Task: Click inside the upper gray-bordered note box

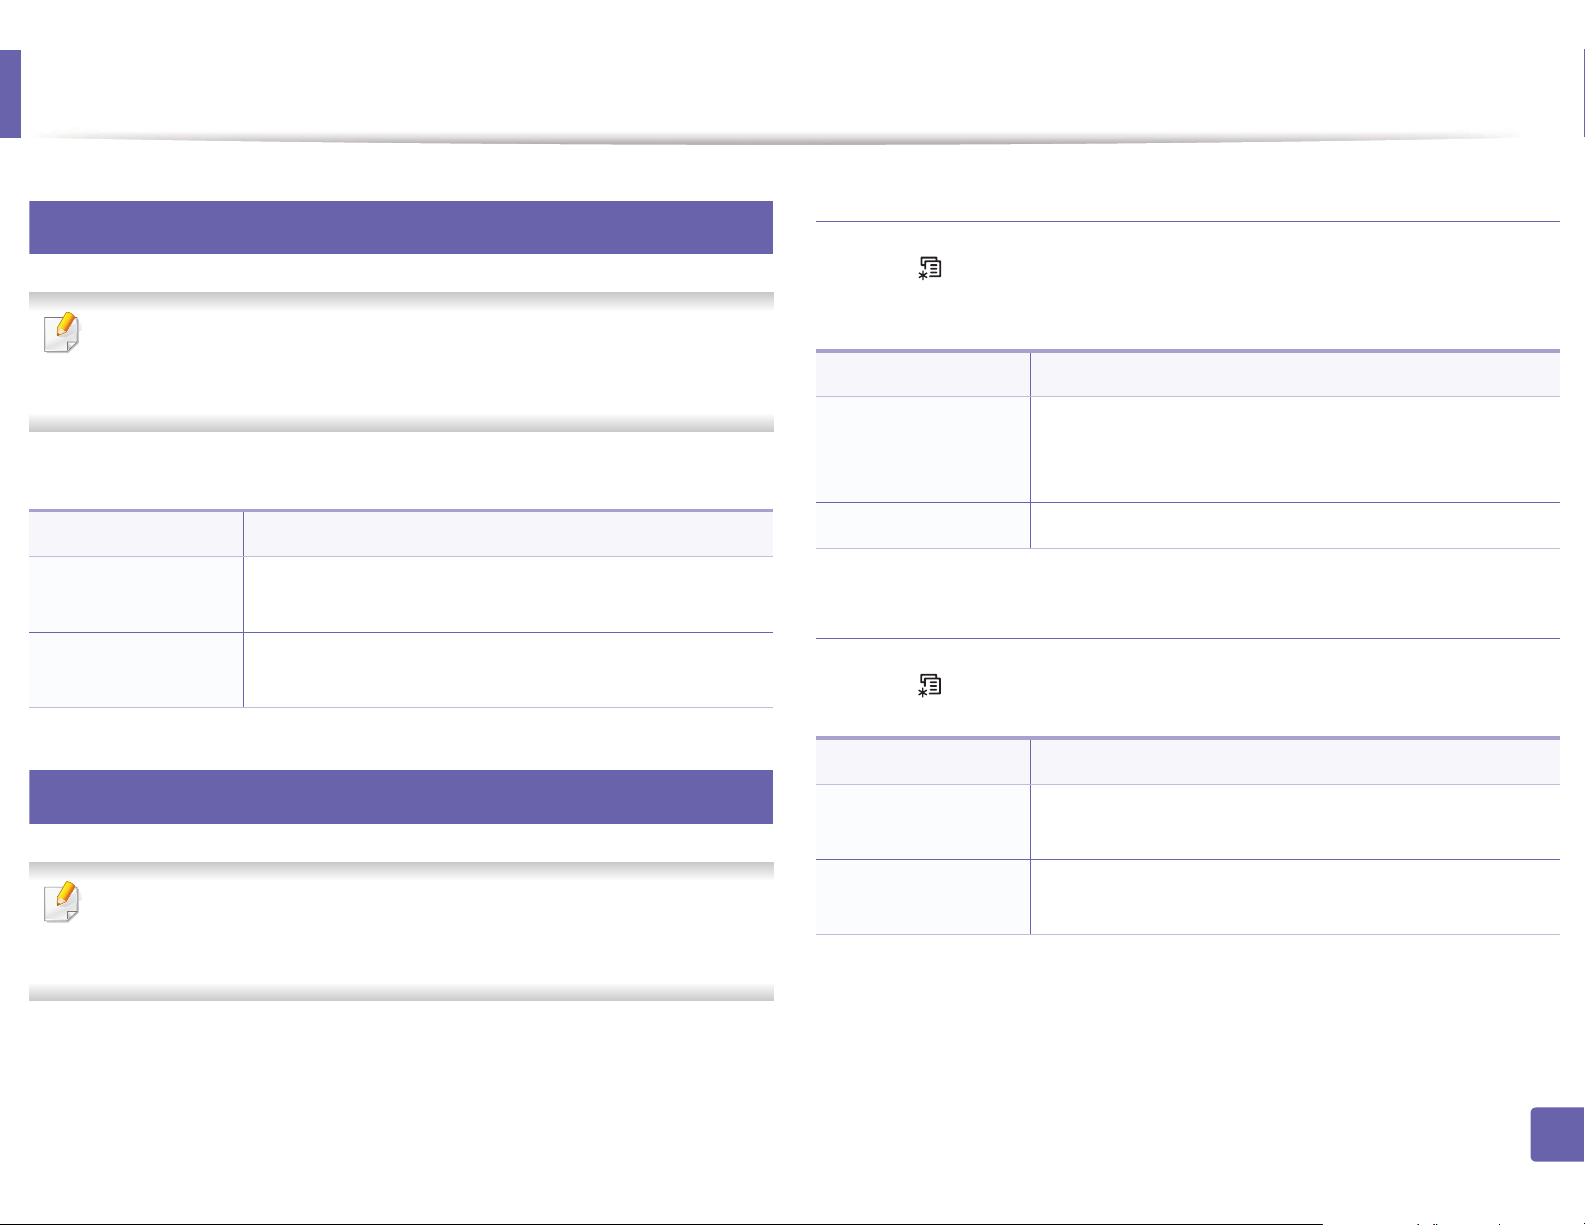Action: tap(401, 362)
